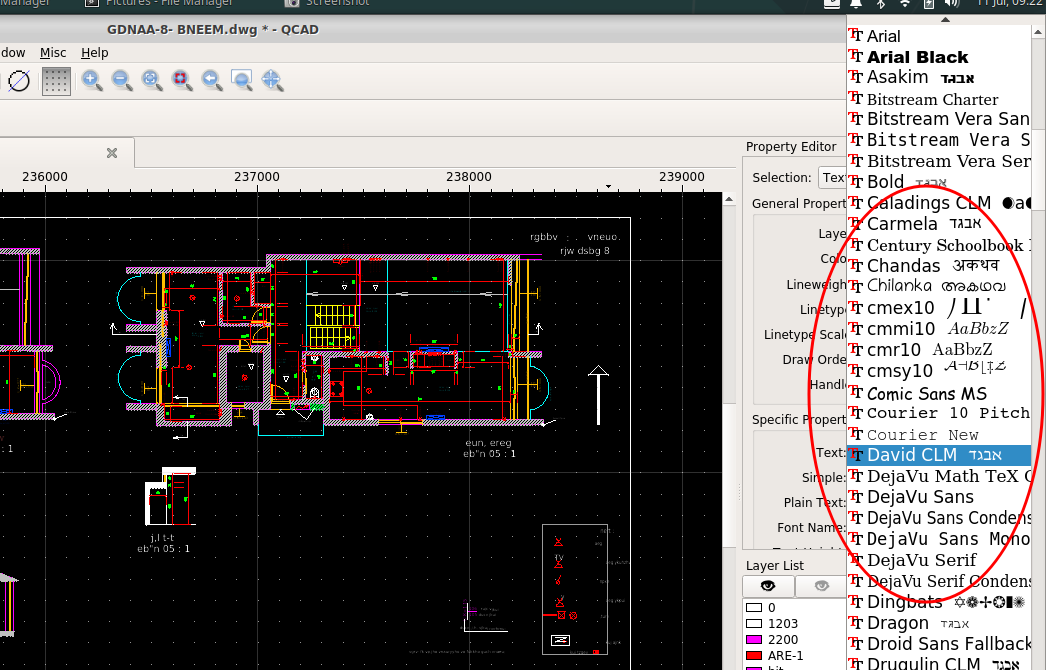This screenshot has height=670, width=1046.
Task: Click the Zoom In magnifier icon
Action: point(92,81)
